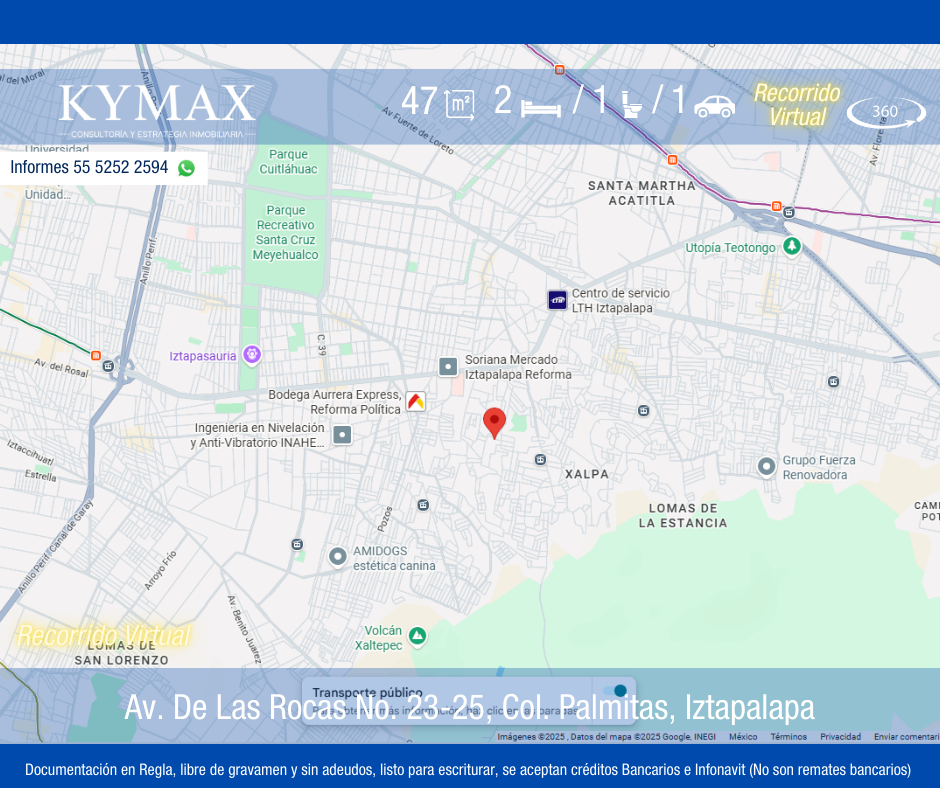Click the yellow Recorrido Virtual text at top
Image resolution: width=940 pixels, height=788 pixels.
796,105
